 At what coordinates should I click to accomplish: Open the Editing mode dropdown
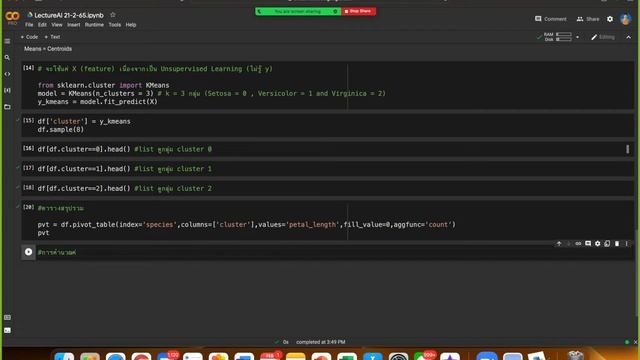[603, 37]
